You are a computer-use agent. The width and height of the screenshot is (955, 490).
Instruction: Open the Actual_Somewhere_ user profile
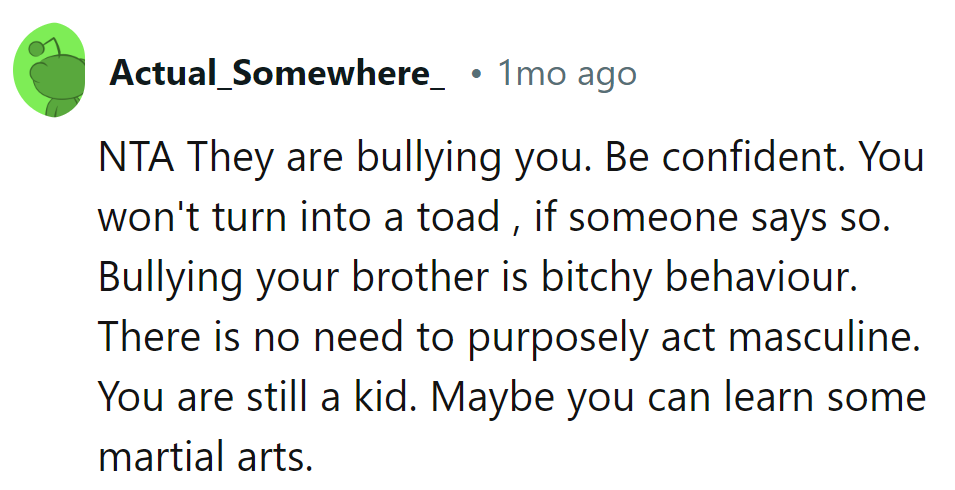click(278, 73)
